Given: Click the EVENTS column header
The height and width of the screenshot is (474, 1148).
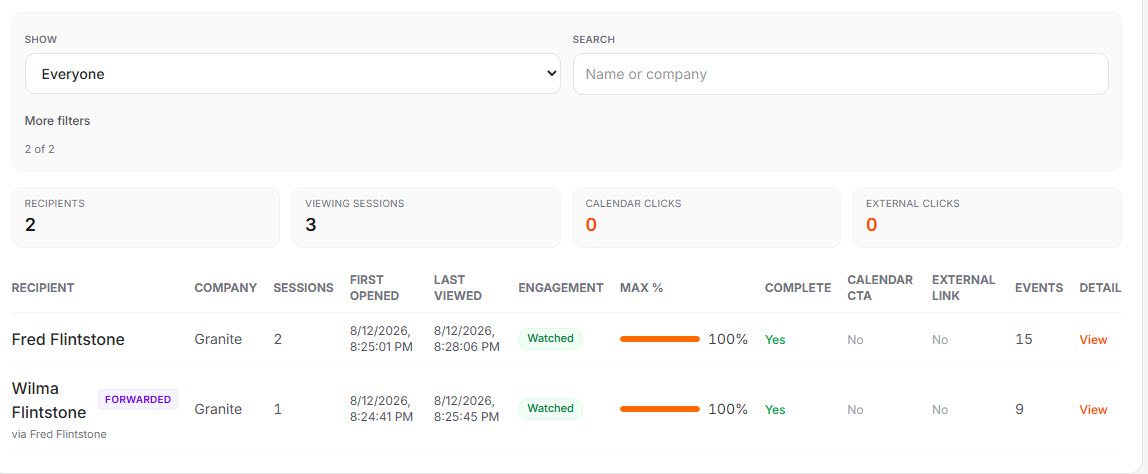Looking at the screenshot, I should [x=1039, y=288].
